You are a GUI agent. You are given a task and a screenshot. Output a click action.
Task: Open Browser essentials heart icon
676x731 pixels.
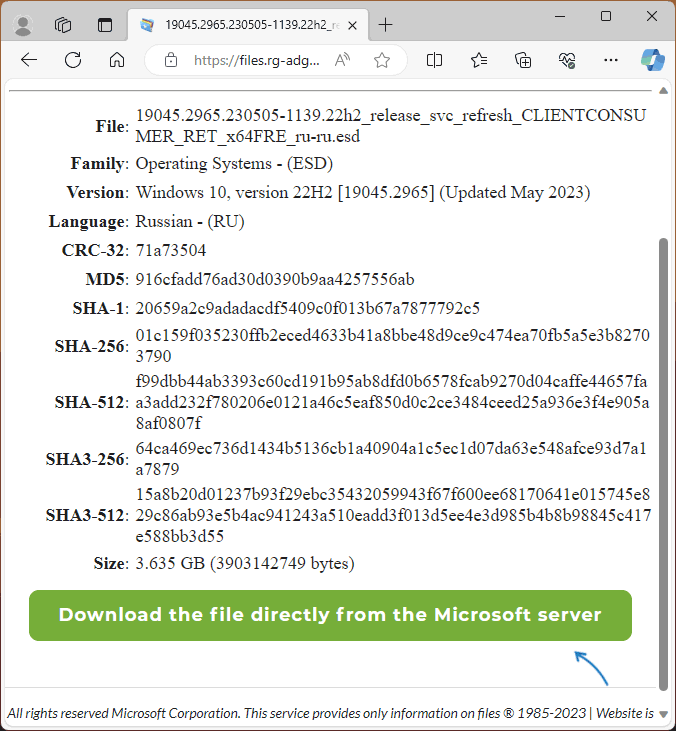[x=566, y=60]
